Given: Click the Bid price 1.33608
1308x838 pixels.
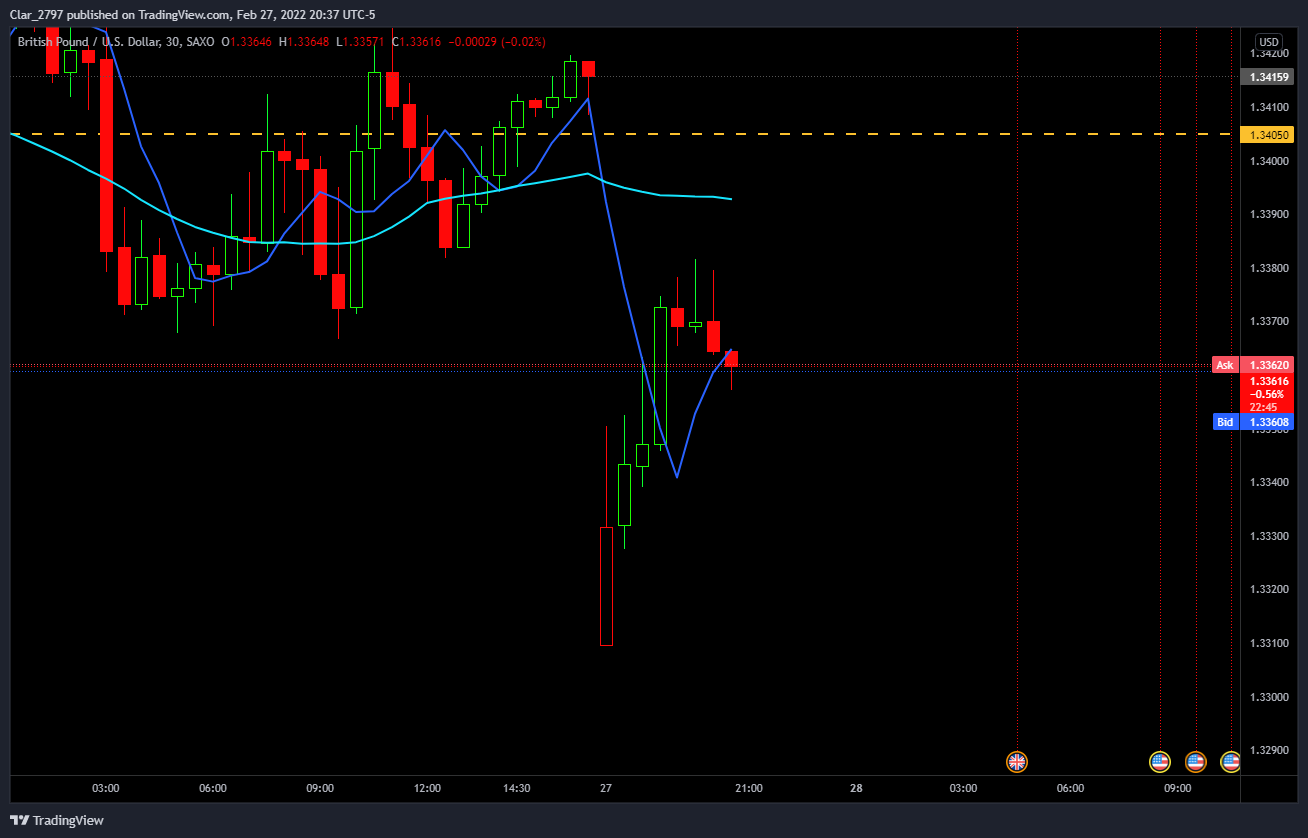Looking at the screenshot, I should pos(1269,422).
